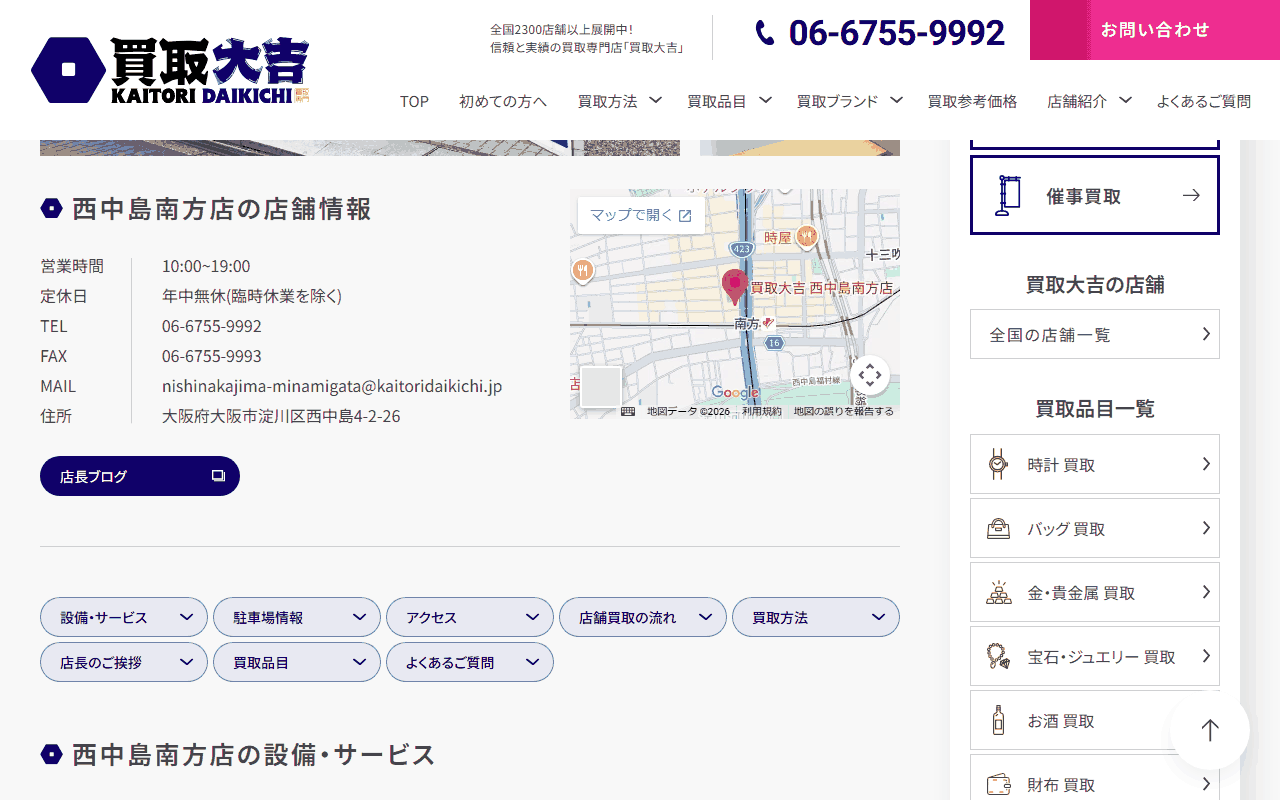Screen dimensions: 1280x800
Task: Expand the 買取ブランド header menu chevron
Action: pyautogui.click(x=896, y=100)
